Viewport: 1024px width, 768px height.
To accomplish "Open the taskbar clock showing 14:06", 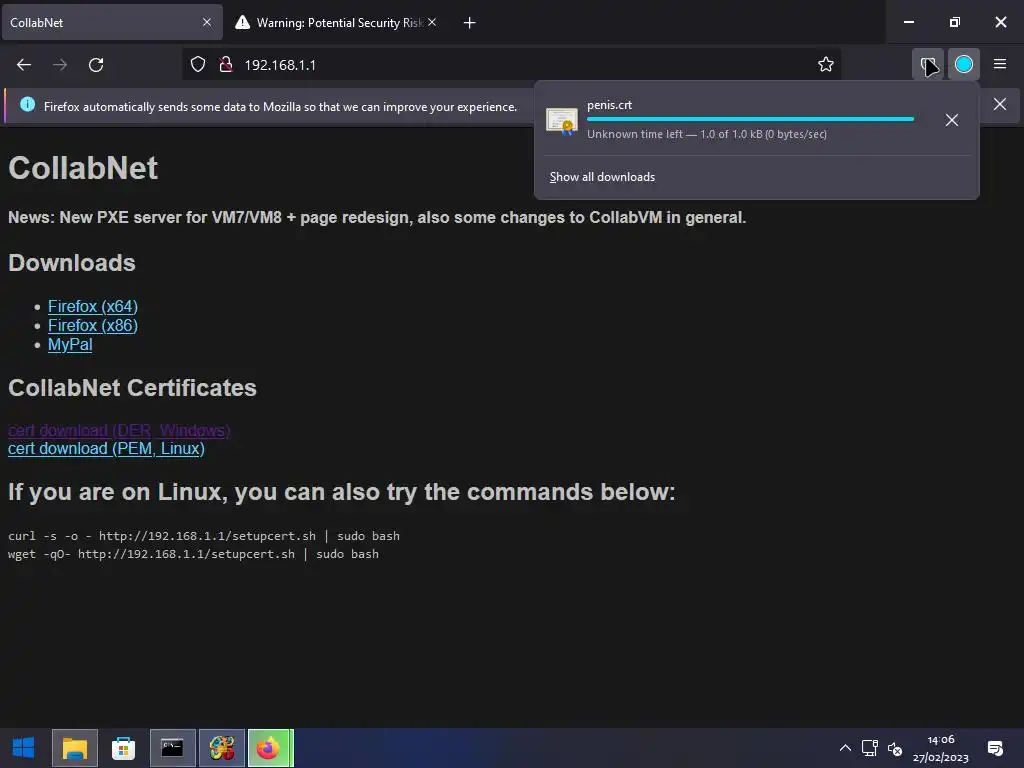I will pos(940,748).
